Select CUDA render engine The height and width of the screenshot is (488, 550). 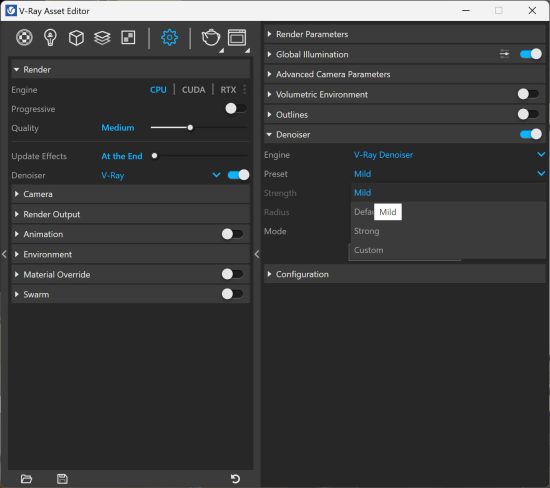193,90
